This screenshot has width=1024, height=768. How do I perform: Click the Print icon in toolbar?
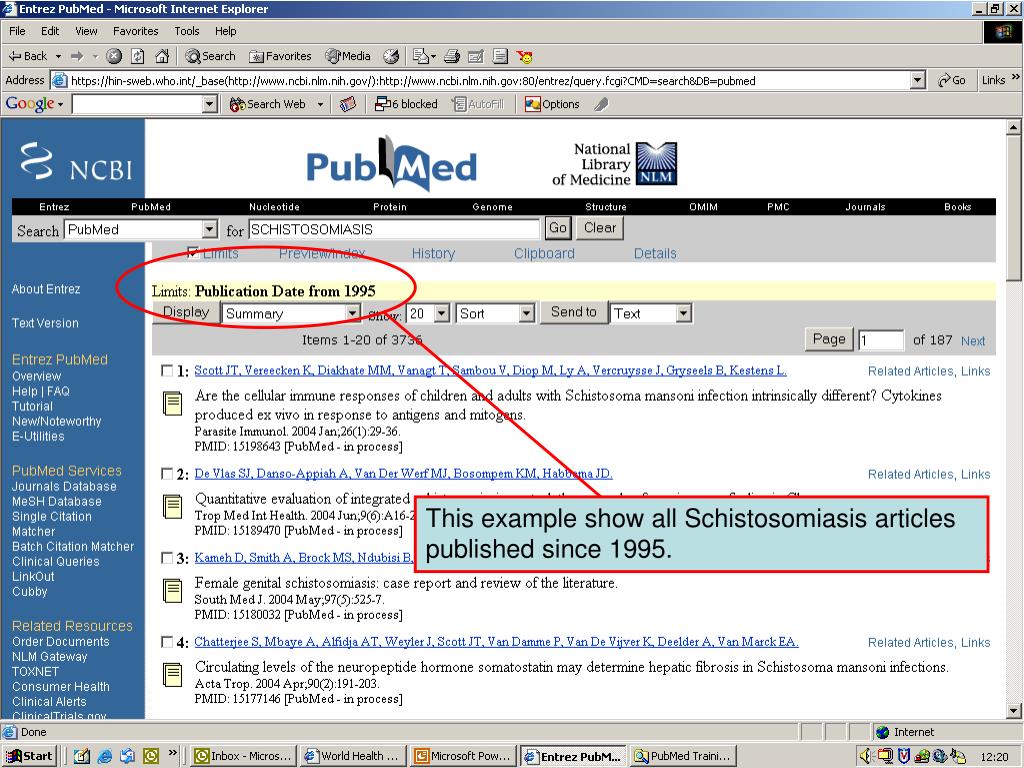452,56
